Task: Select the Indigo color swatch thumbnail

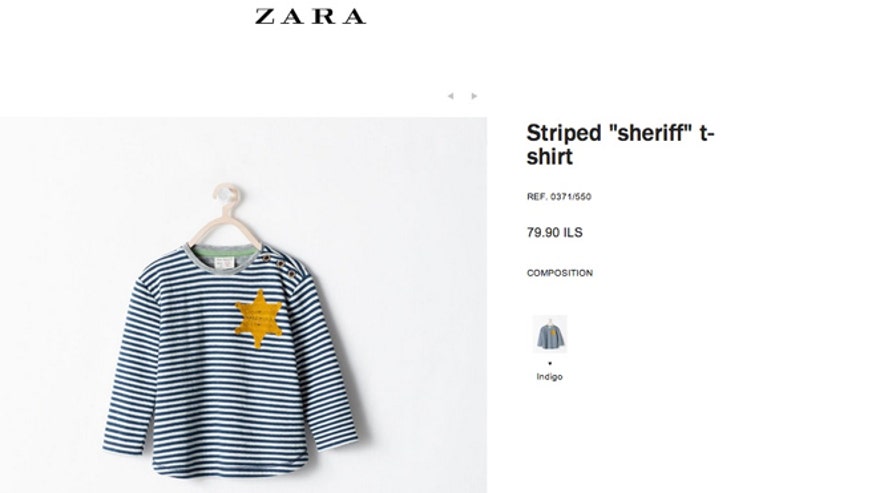Action: tap(550, 334)
